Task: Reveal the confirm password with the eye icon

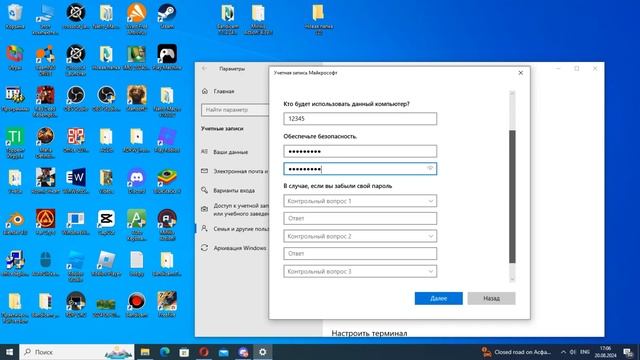Action: point(430,168)
